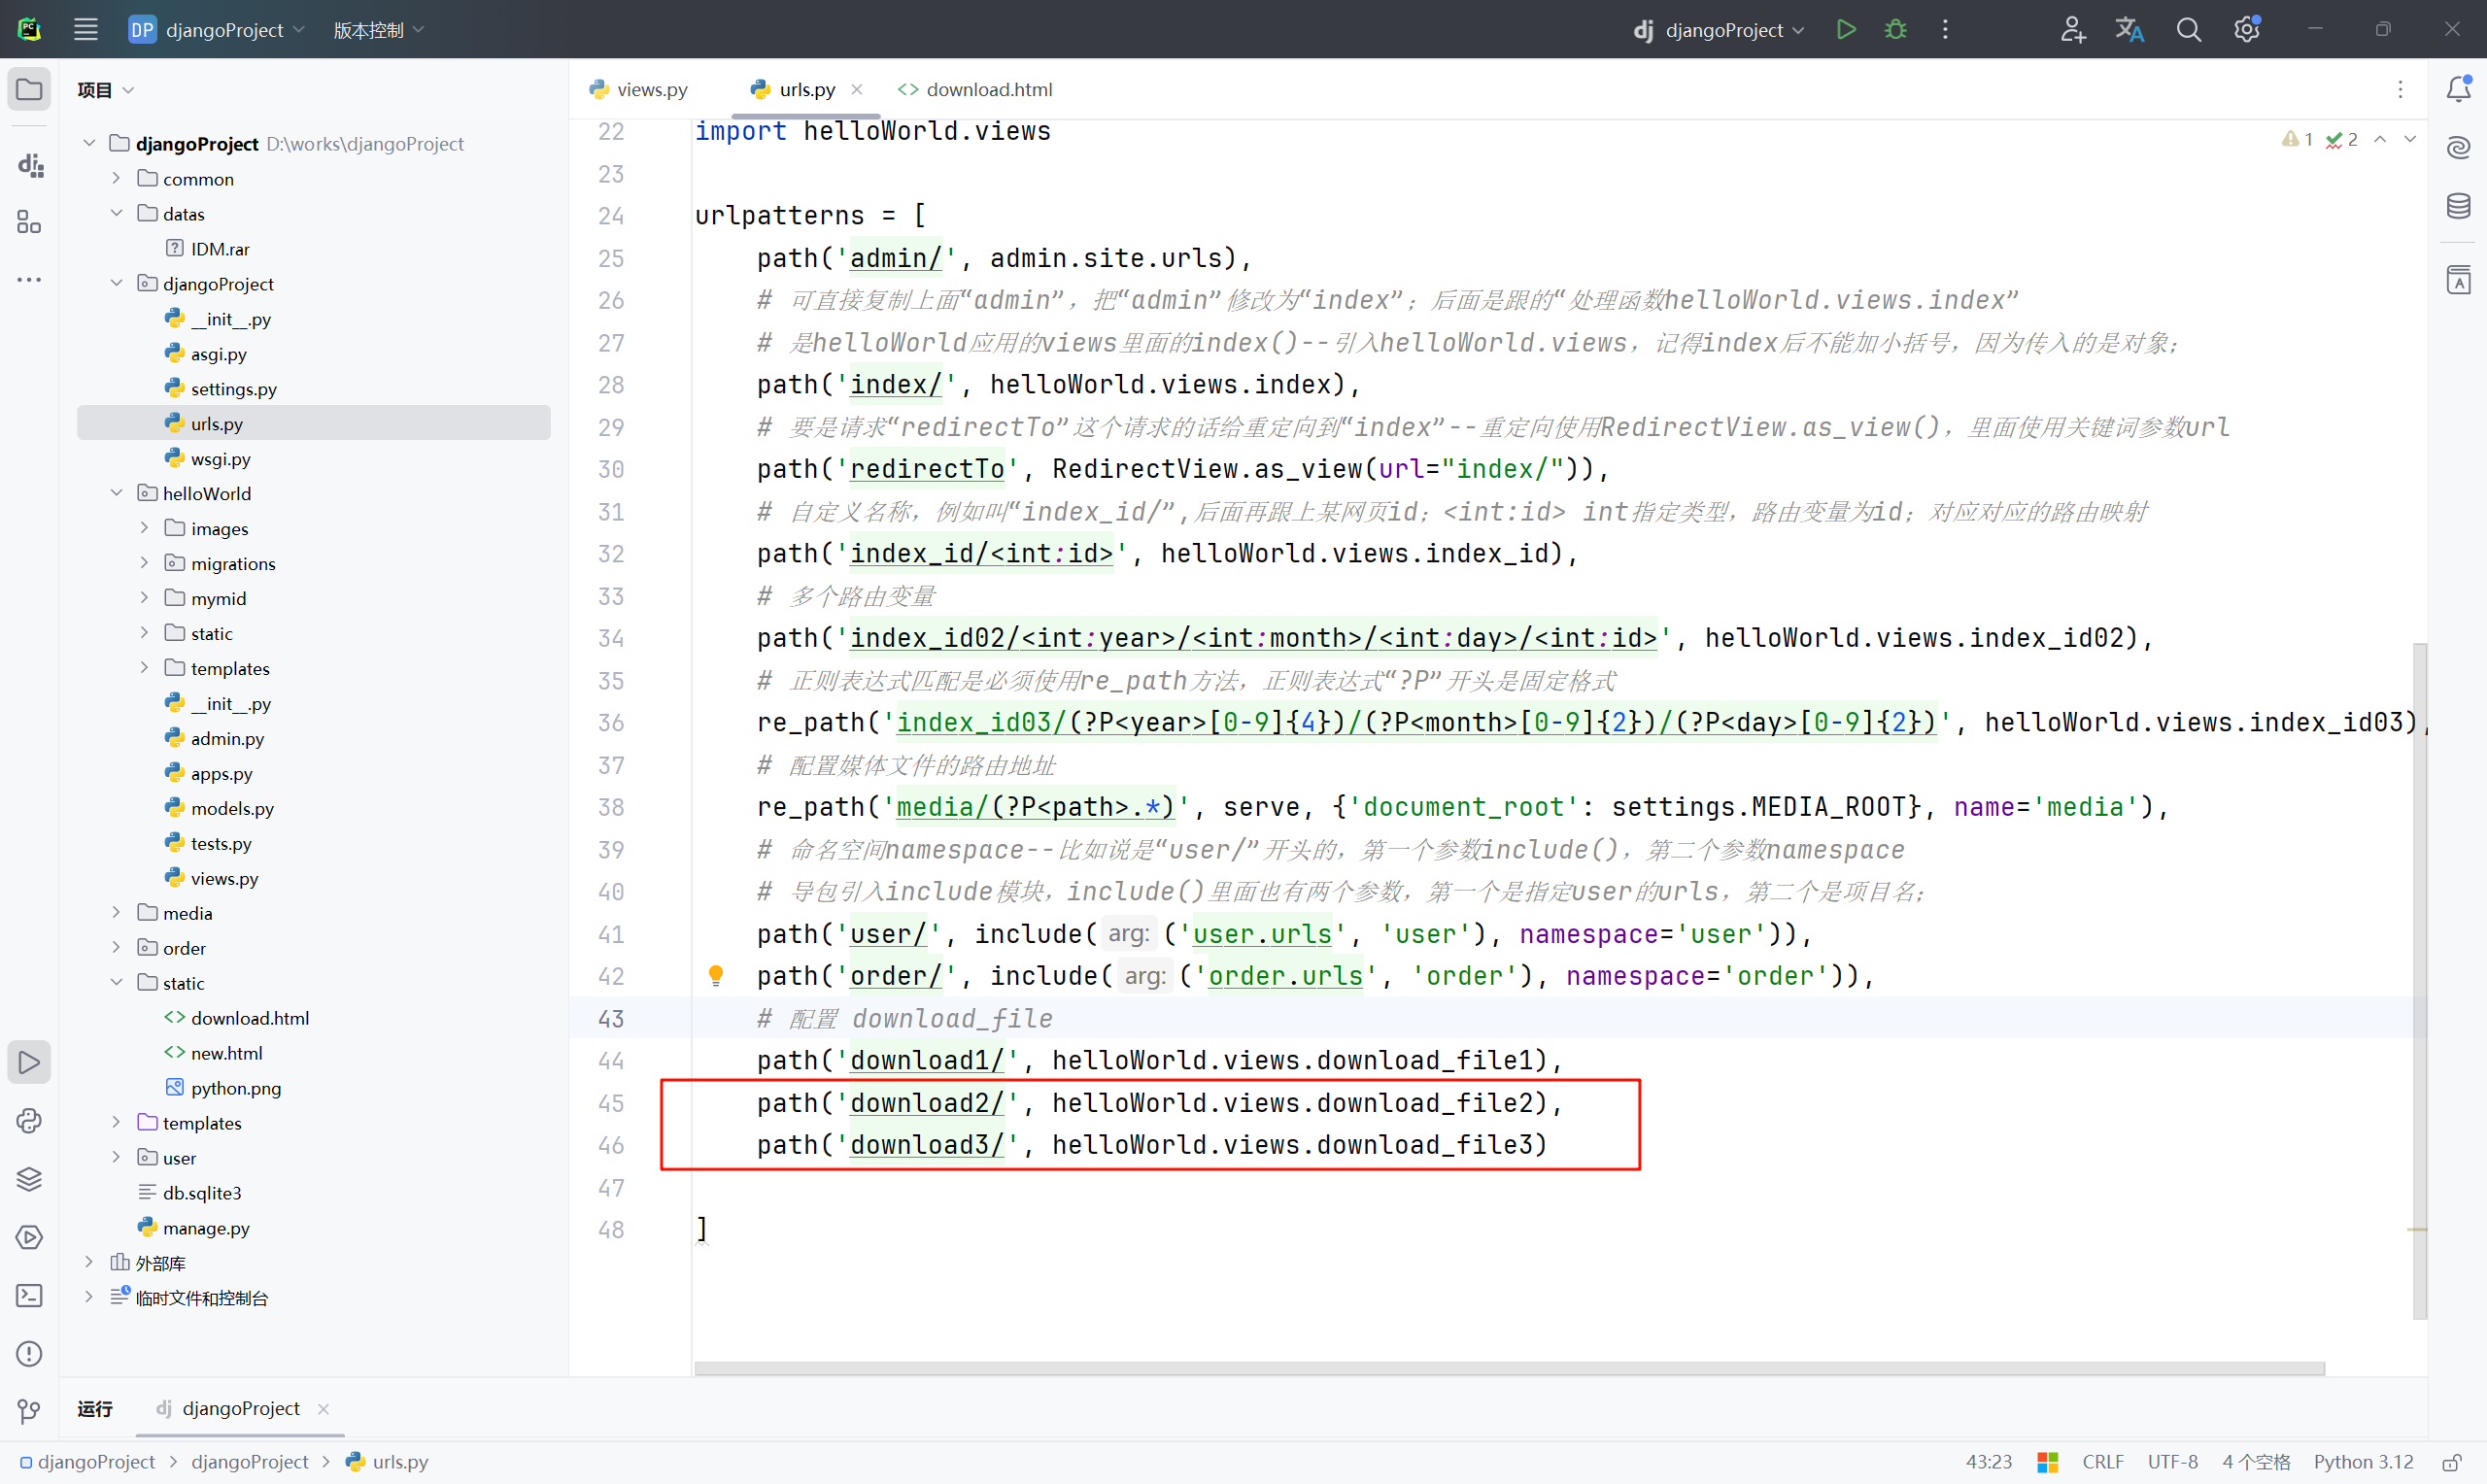Image resolution: width=2487 pixels, height=1484 pixels.
Task: Collapse the datas folder
Action: pyautogui.click(x=116, y=213)
